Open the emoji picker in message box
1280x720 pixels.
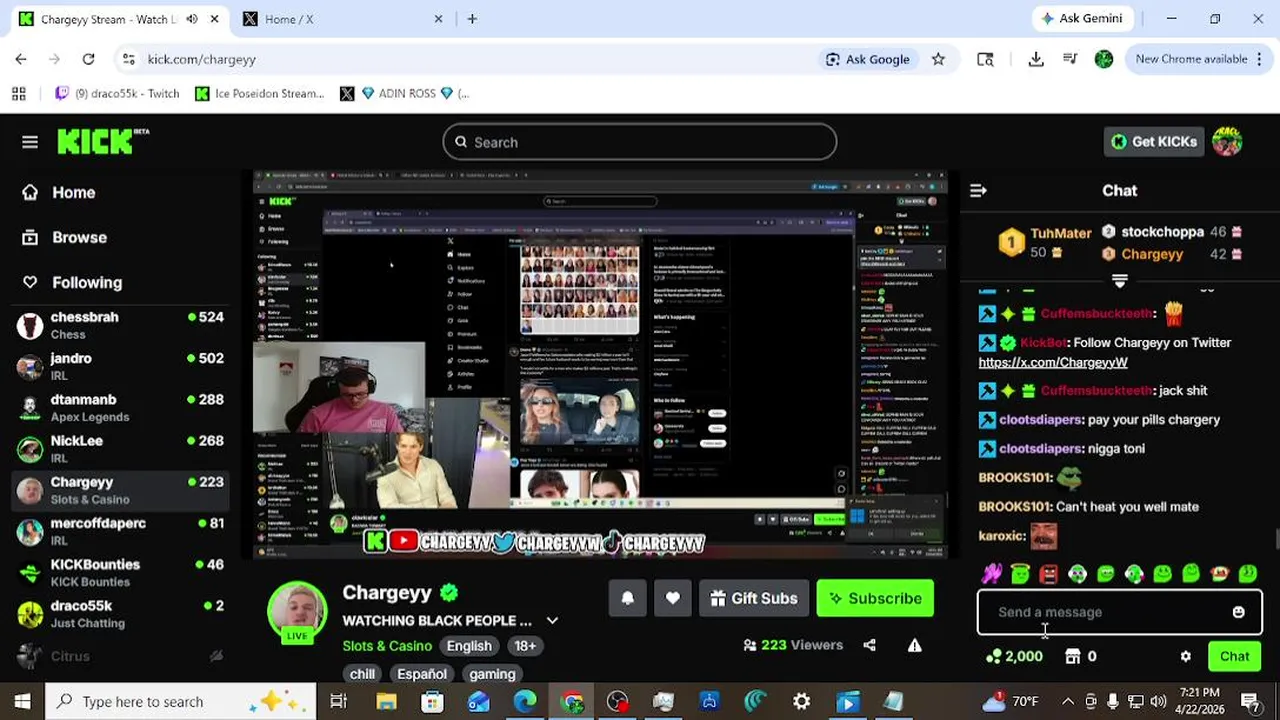1238,612
